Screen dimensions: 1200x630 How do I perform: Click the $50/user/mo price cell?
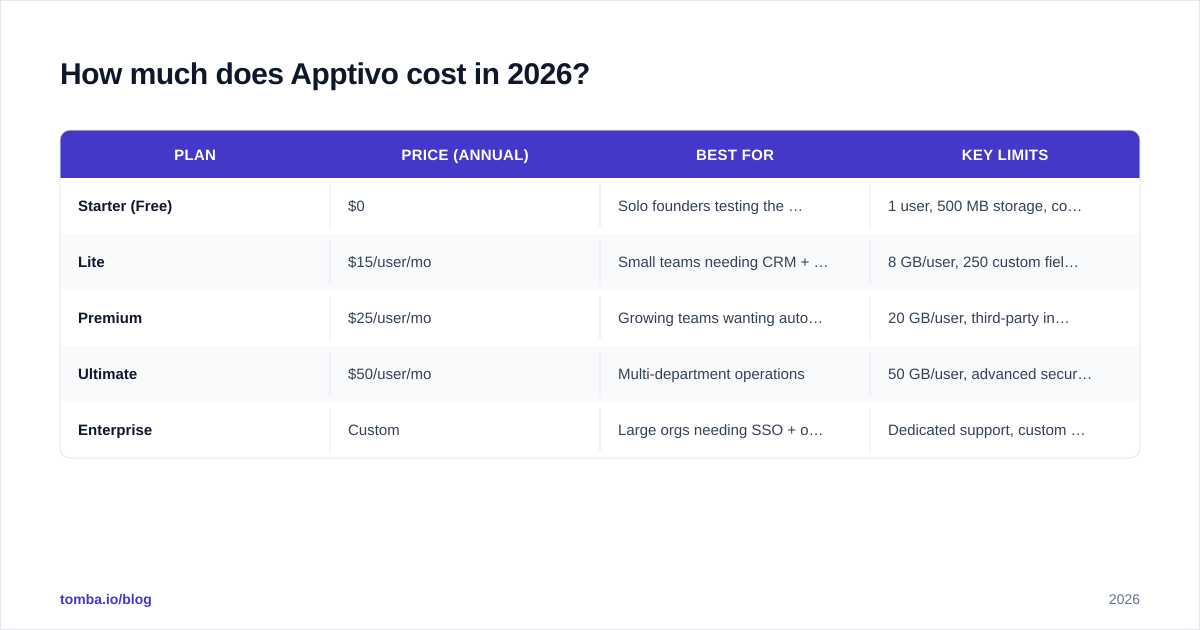point(465,374)
